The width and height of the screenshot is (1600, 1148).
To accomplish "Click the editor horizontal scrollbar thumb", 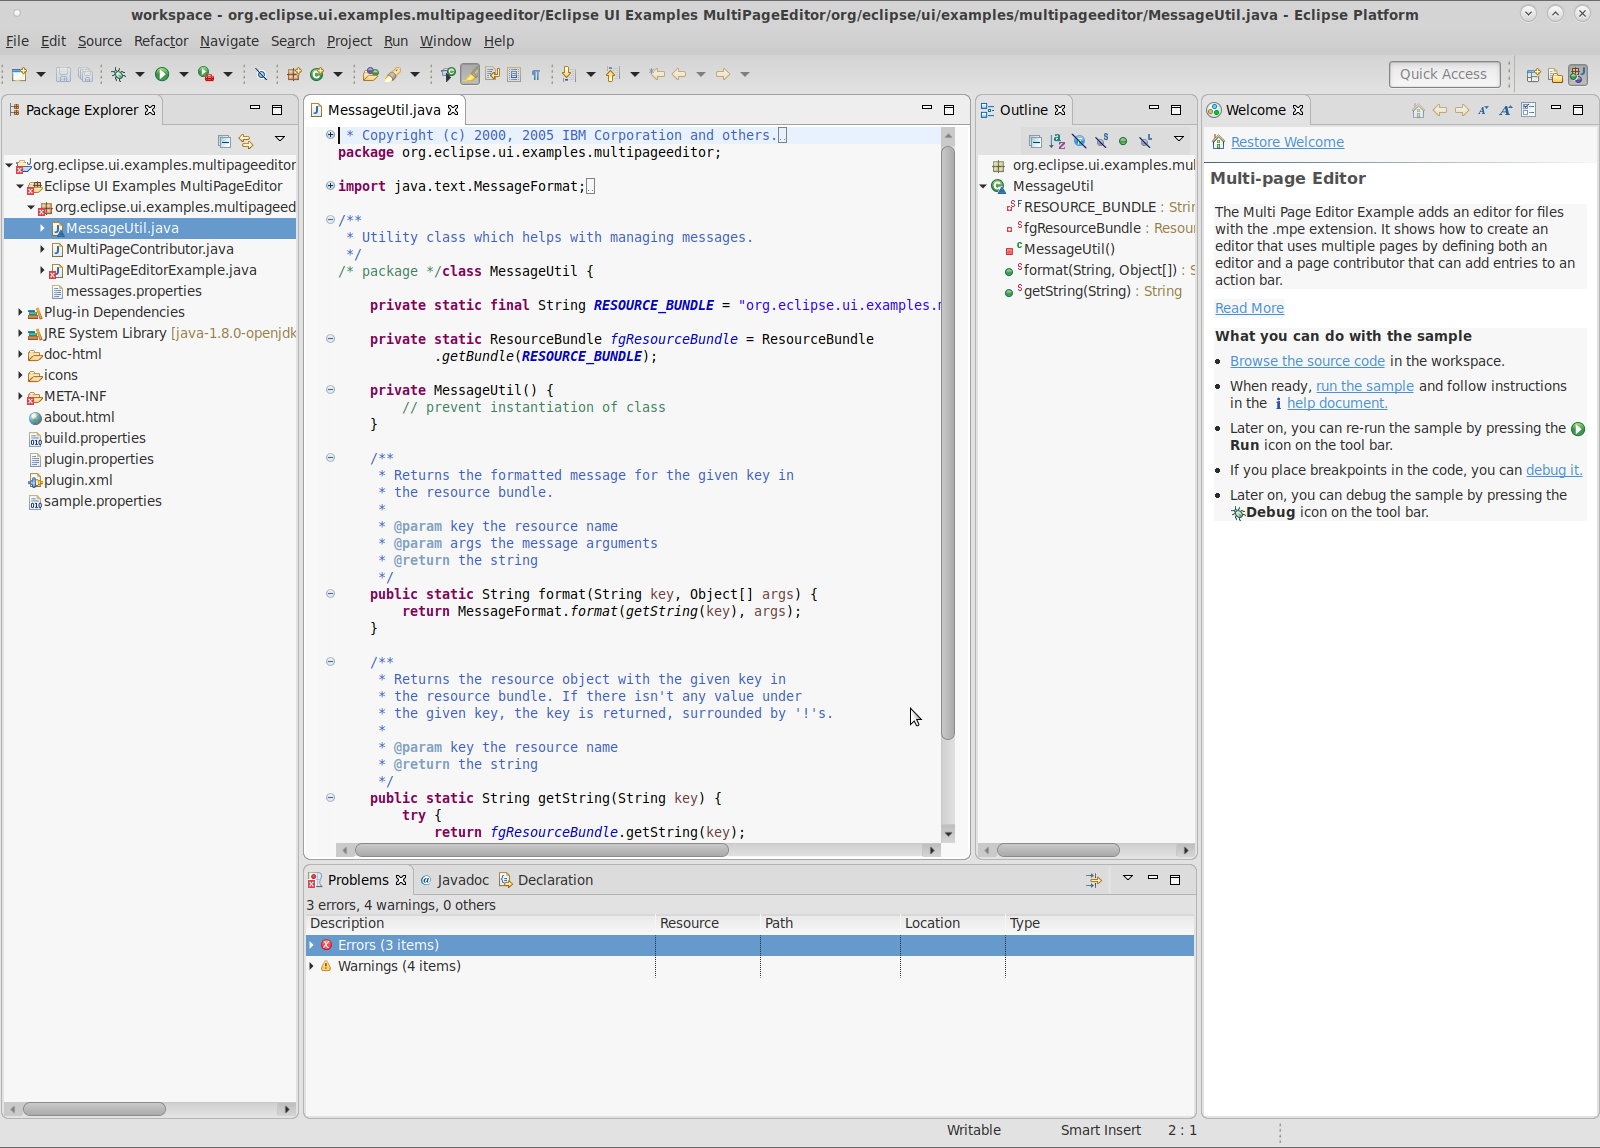I will point(542,850).
